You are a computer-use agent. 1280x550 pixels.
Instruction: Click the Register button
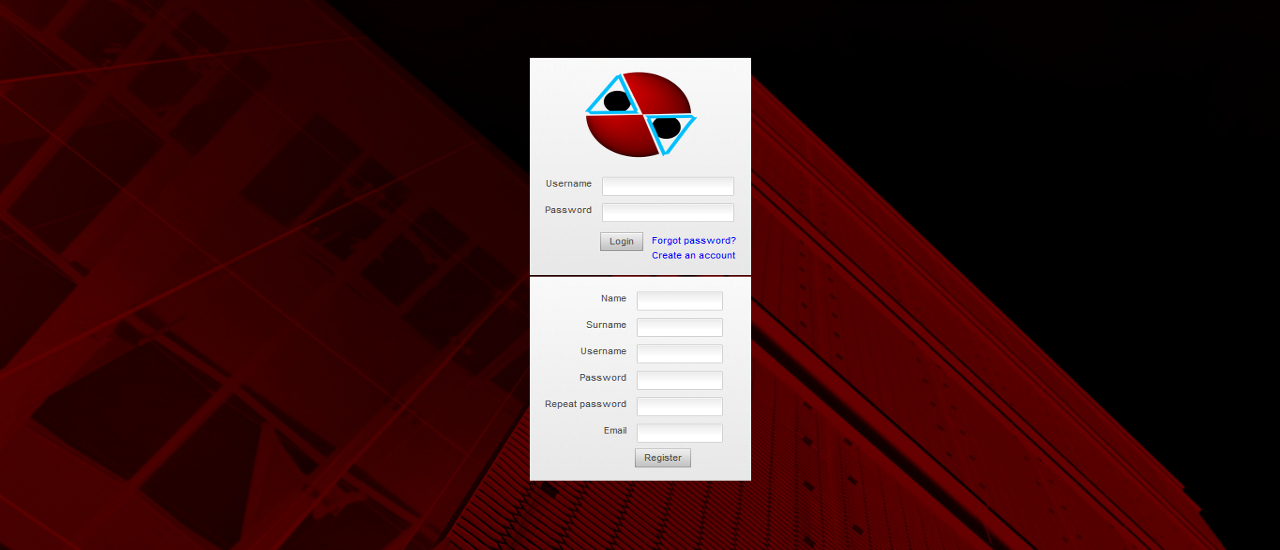click(x=663, y=458)
